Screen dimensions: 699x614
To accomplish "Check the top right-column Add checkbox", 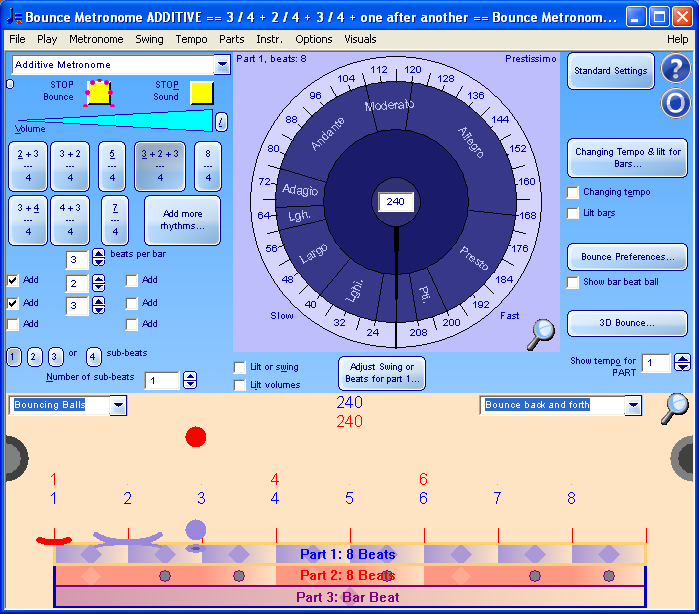I will pyautogui.click(x=132, y=280).
